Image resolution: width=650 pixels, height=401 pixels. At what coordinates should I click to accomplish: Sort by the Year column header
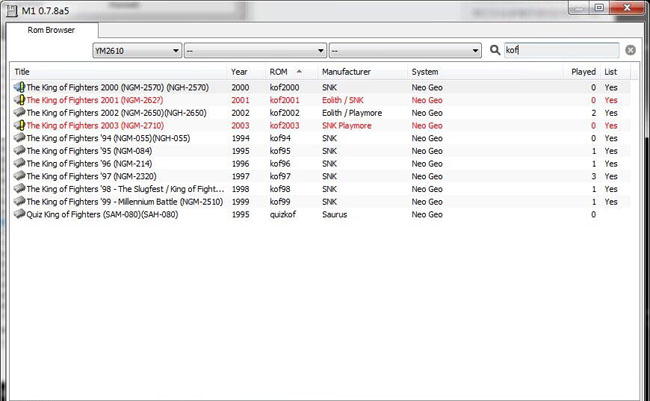point(239,72)
